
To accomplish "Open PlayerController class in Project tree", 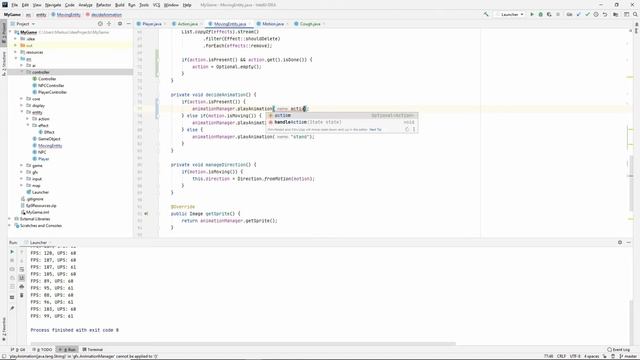I will tap(52, 92).
